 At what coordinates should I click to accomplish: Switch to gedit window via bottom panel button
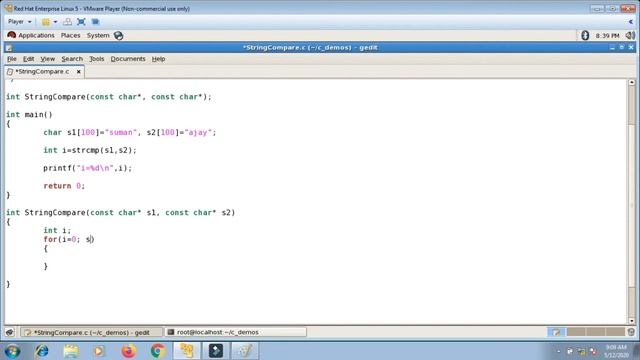tap(91, 332)
